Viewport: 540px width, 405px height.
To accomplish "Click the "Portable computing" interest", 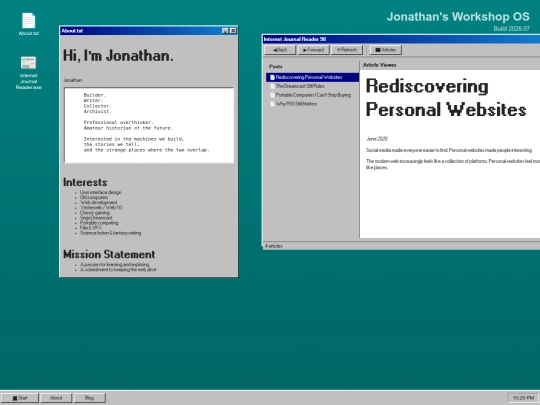I will tap(99, 223).
